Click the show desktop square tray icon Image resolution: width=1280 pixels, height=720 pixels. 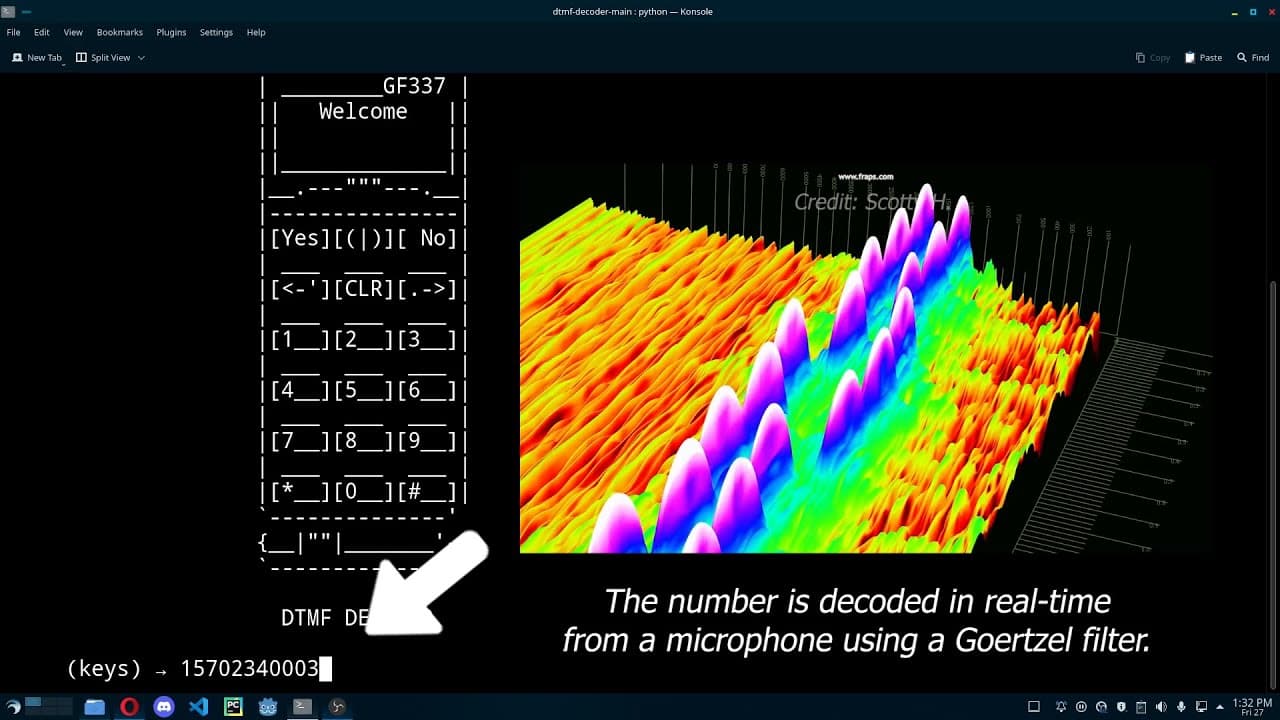click(1034, 707)
